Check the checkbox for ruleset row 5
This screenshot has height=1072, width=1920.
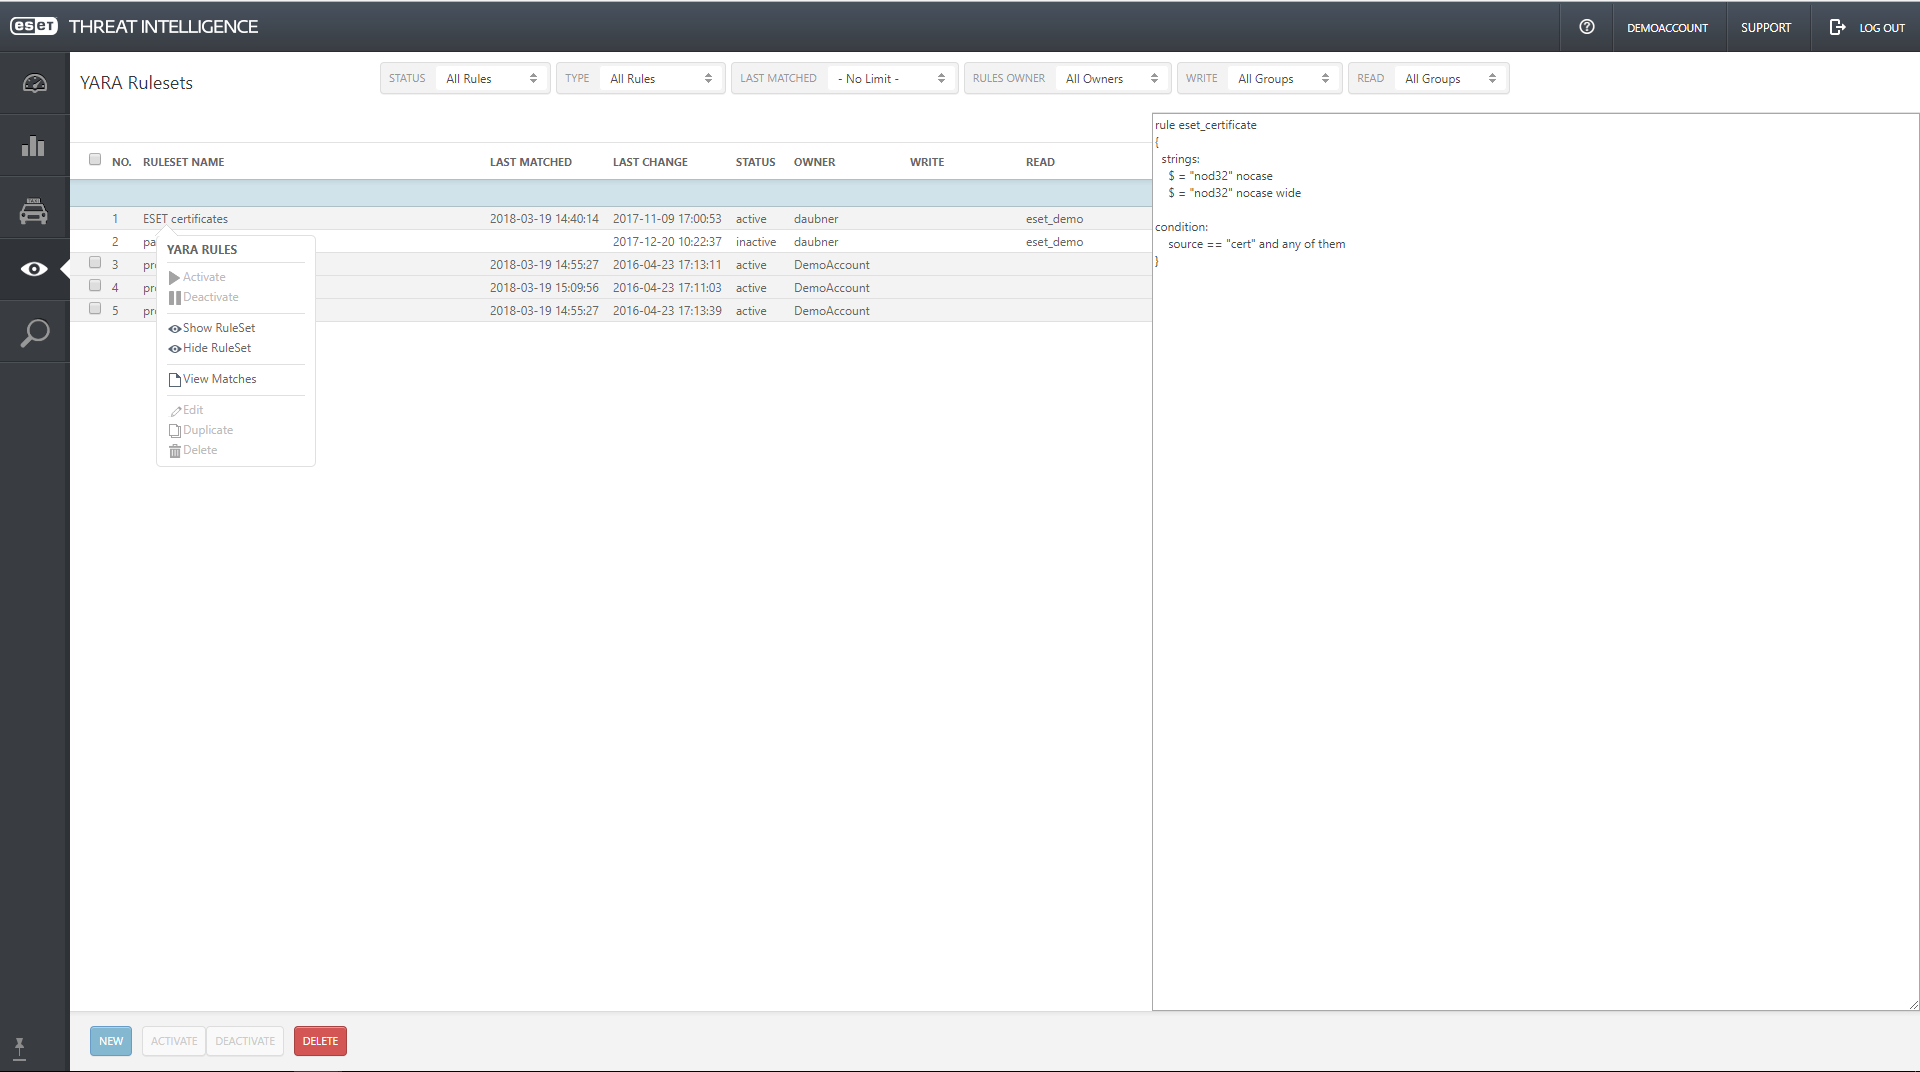coord(95,309)
